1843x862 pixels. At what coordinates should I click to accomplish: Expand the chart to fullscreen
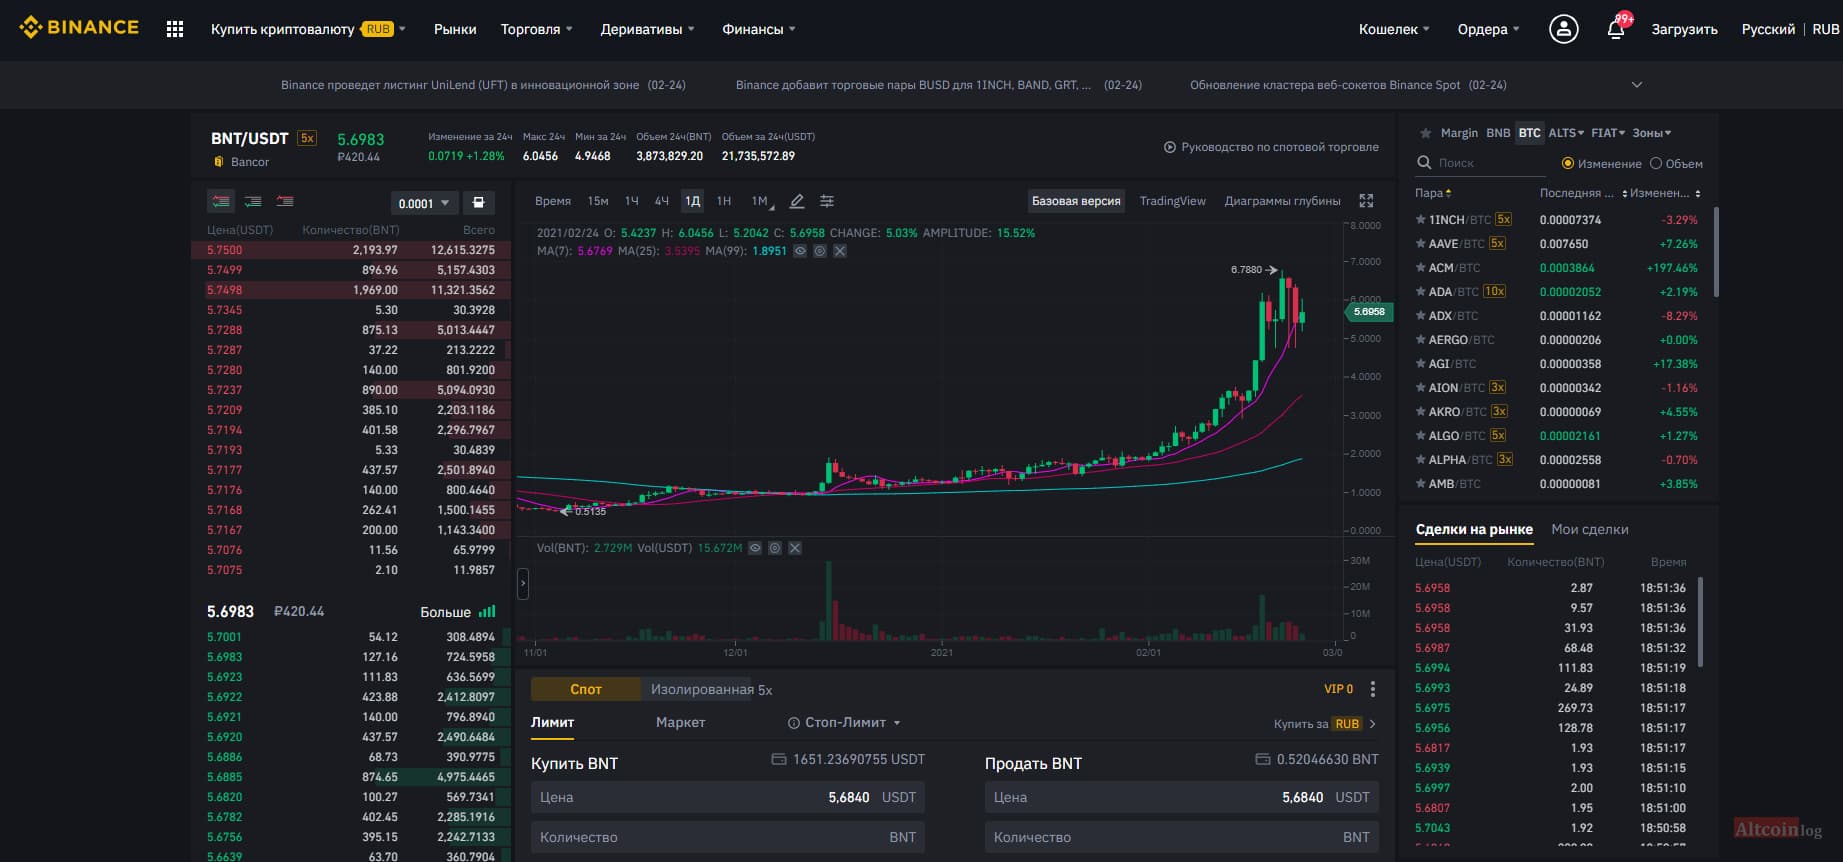coord(1366,201)
